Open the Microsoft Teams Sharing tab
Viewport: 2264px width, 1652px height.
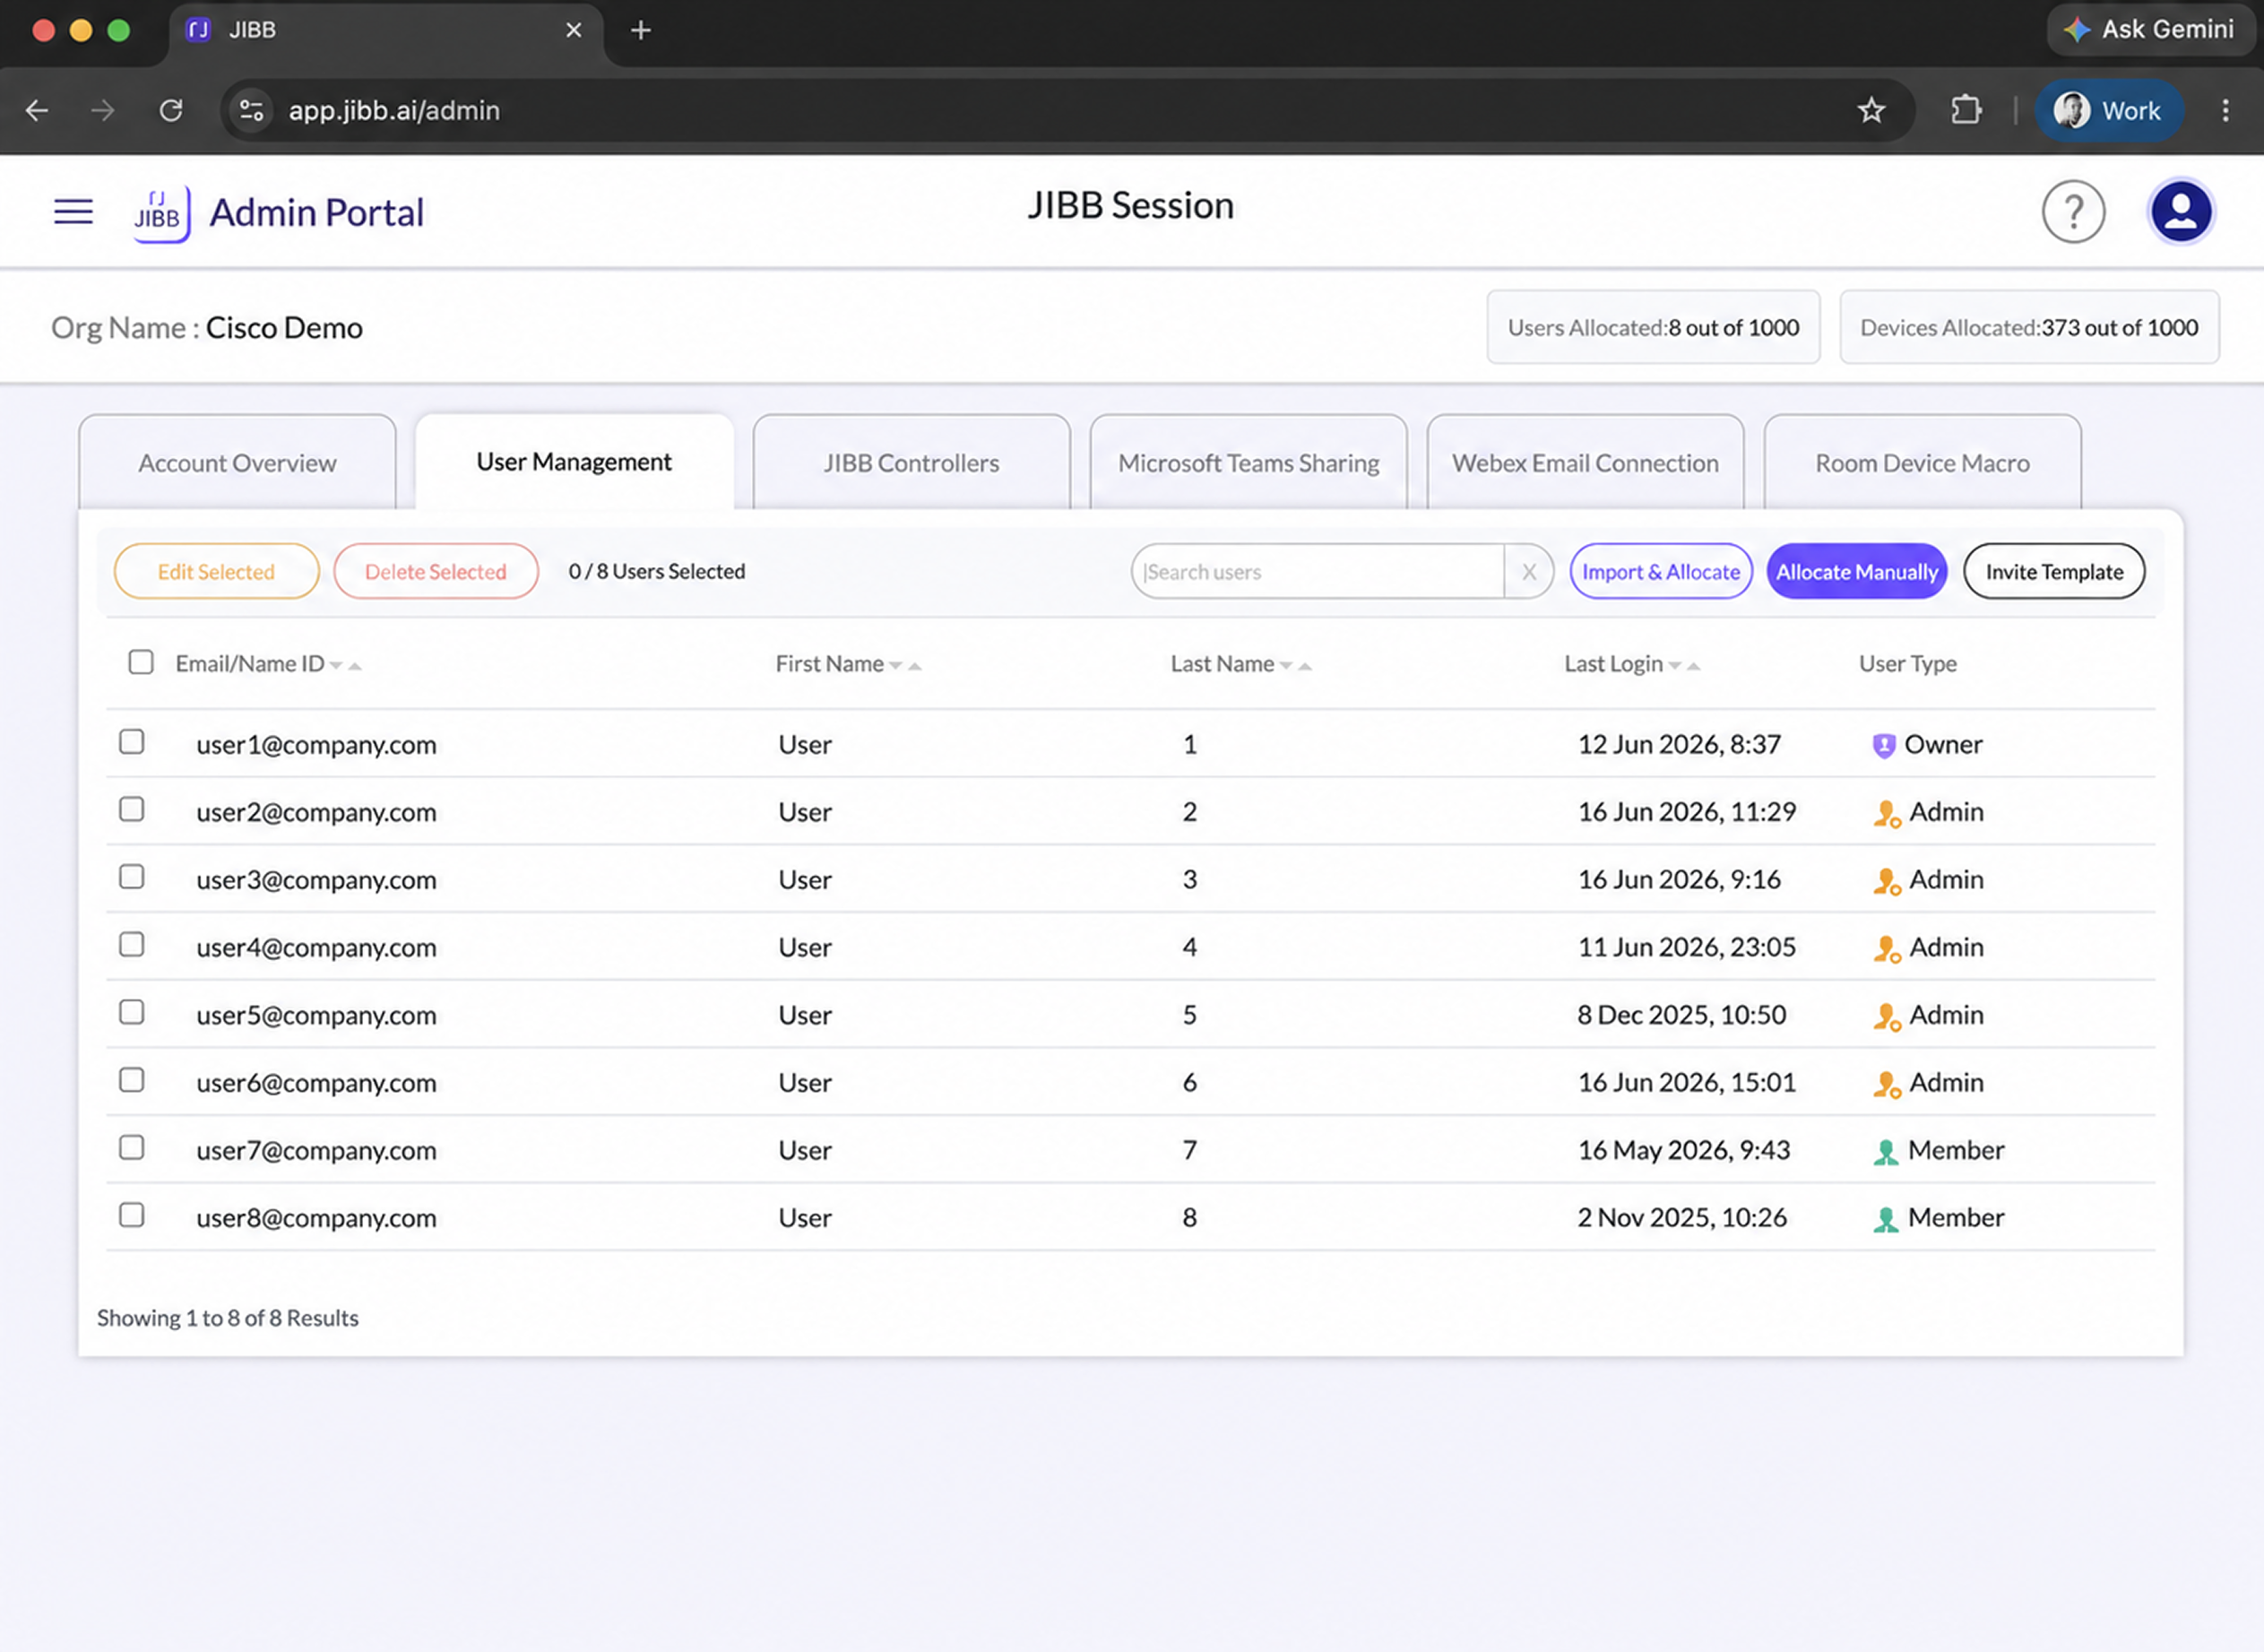(1248, 463)
